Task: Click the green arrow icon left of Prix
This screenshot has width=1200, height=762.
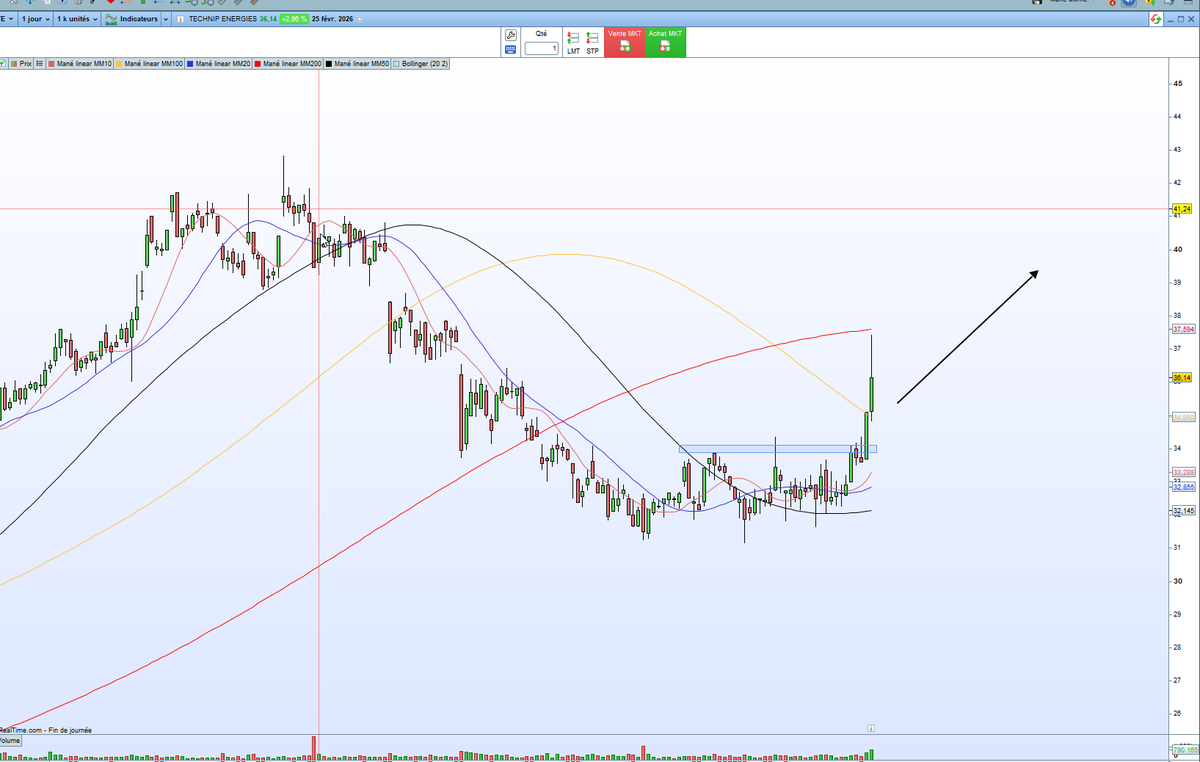Action: point(2,63)
